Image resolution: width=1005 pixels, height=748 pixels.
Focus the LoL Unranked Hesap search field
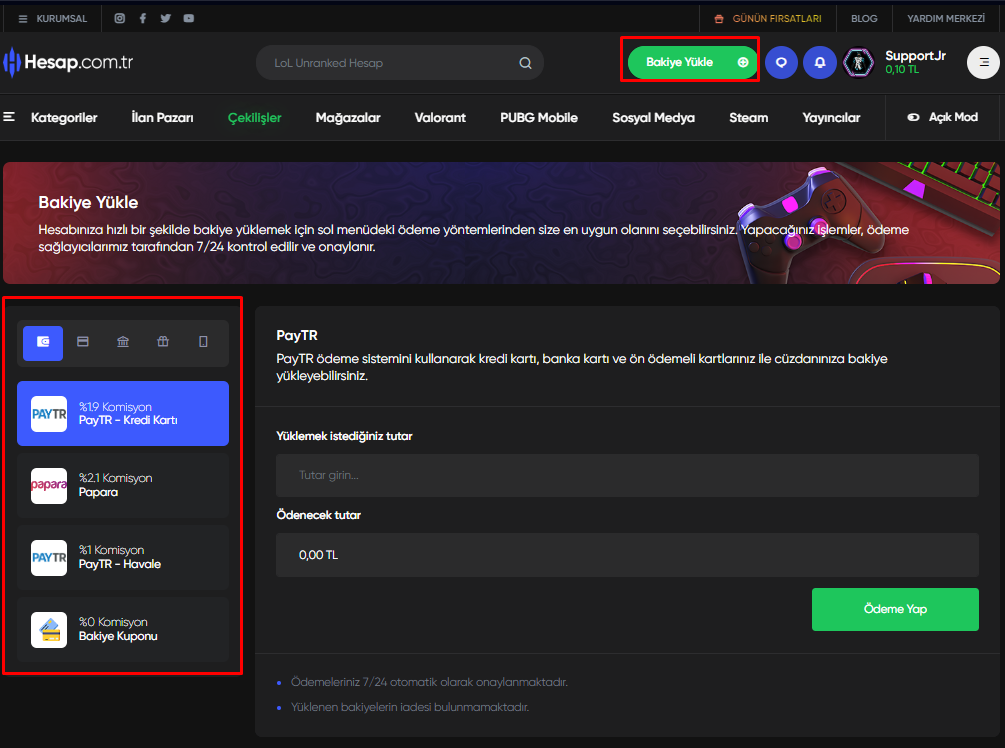click(400, 63)
